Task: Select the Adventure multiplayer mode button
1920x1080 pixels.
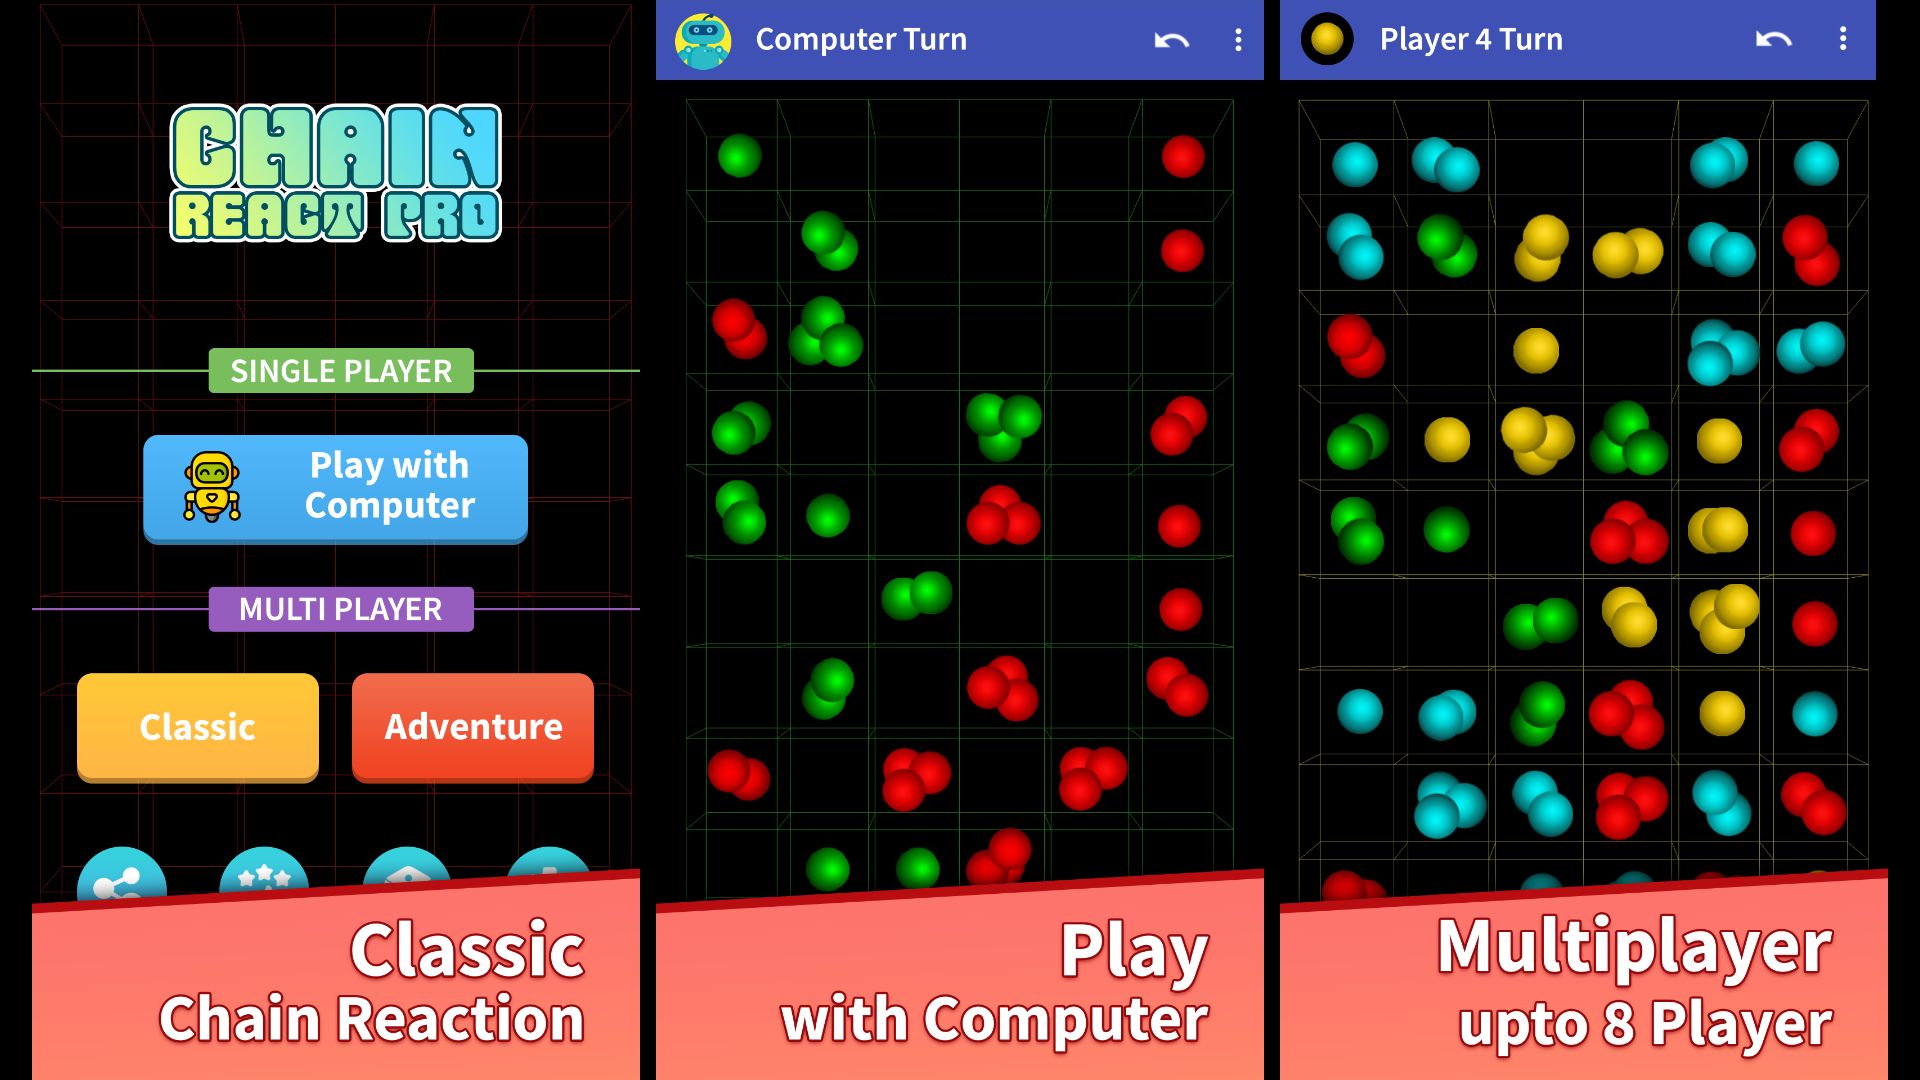Action: pos(471,725)
